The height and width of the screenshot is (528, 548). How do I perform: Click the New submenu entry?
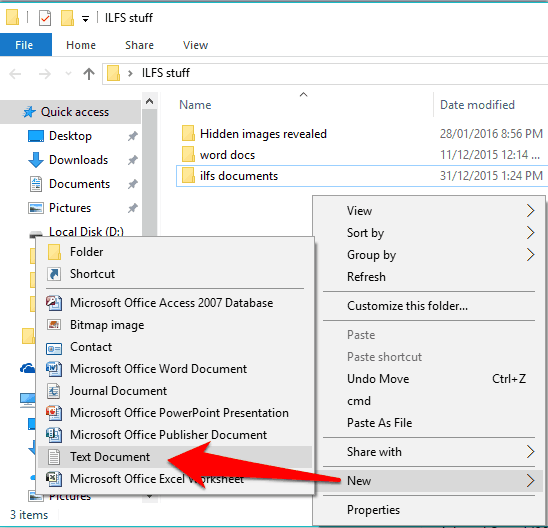[x=428, y=481]
